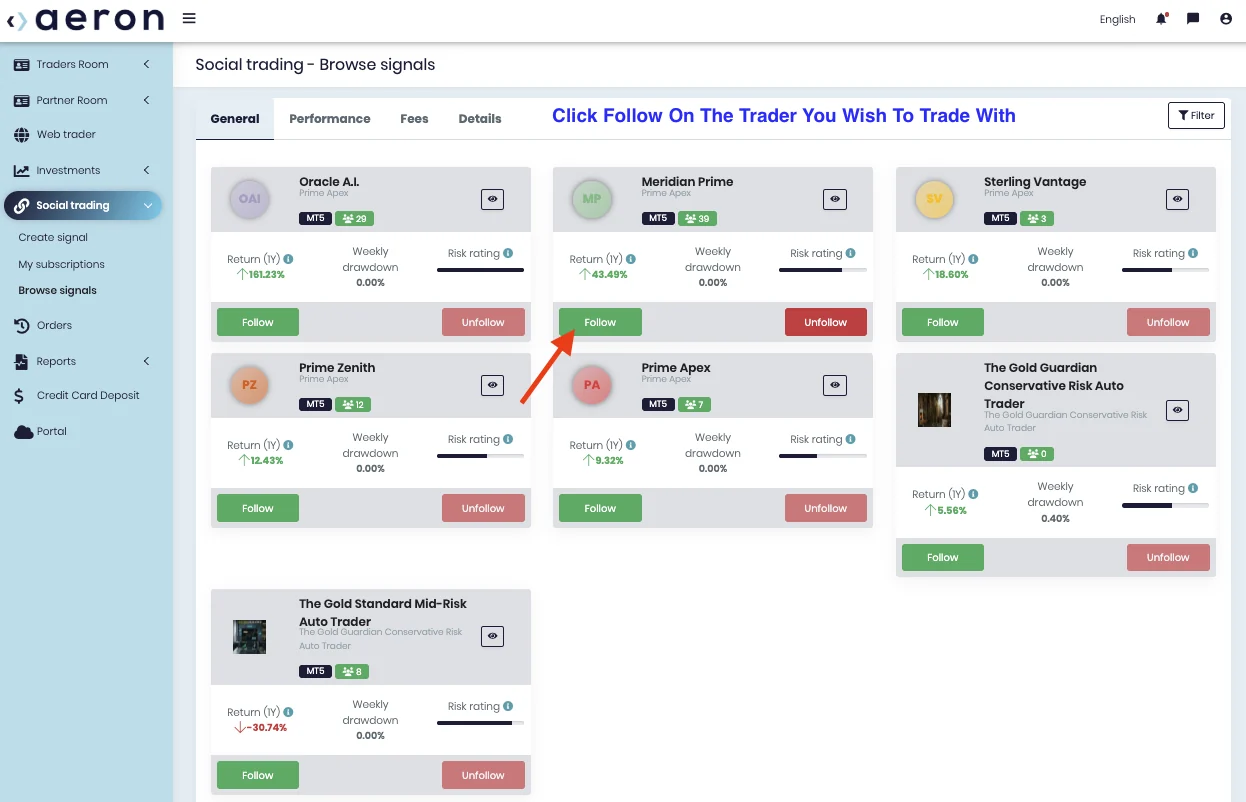Click the 39 followers badge on Meridian Prime

click(x=695, y=218)
